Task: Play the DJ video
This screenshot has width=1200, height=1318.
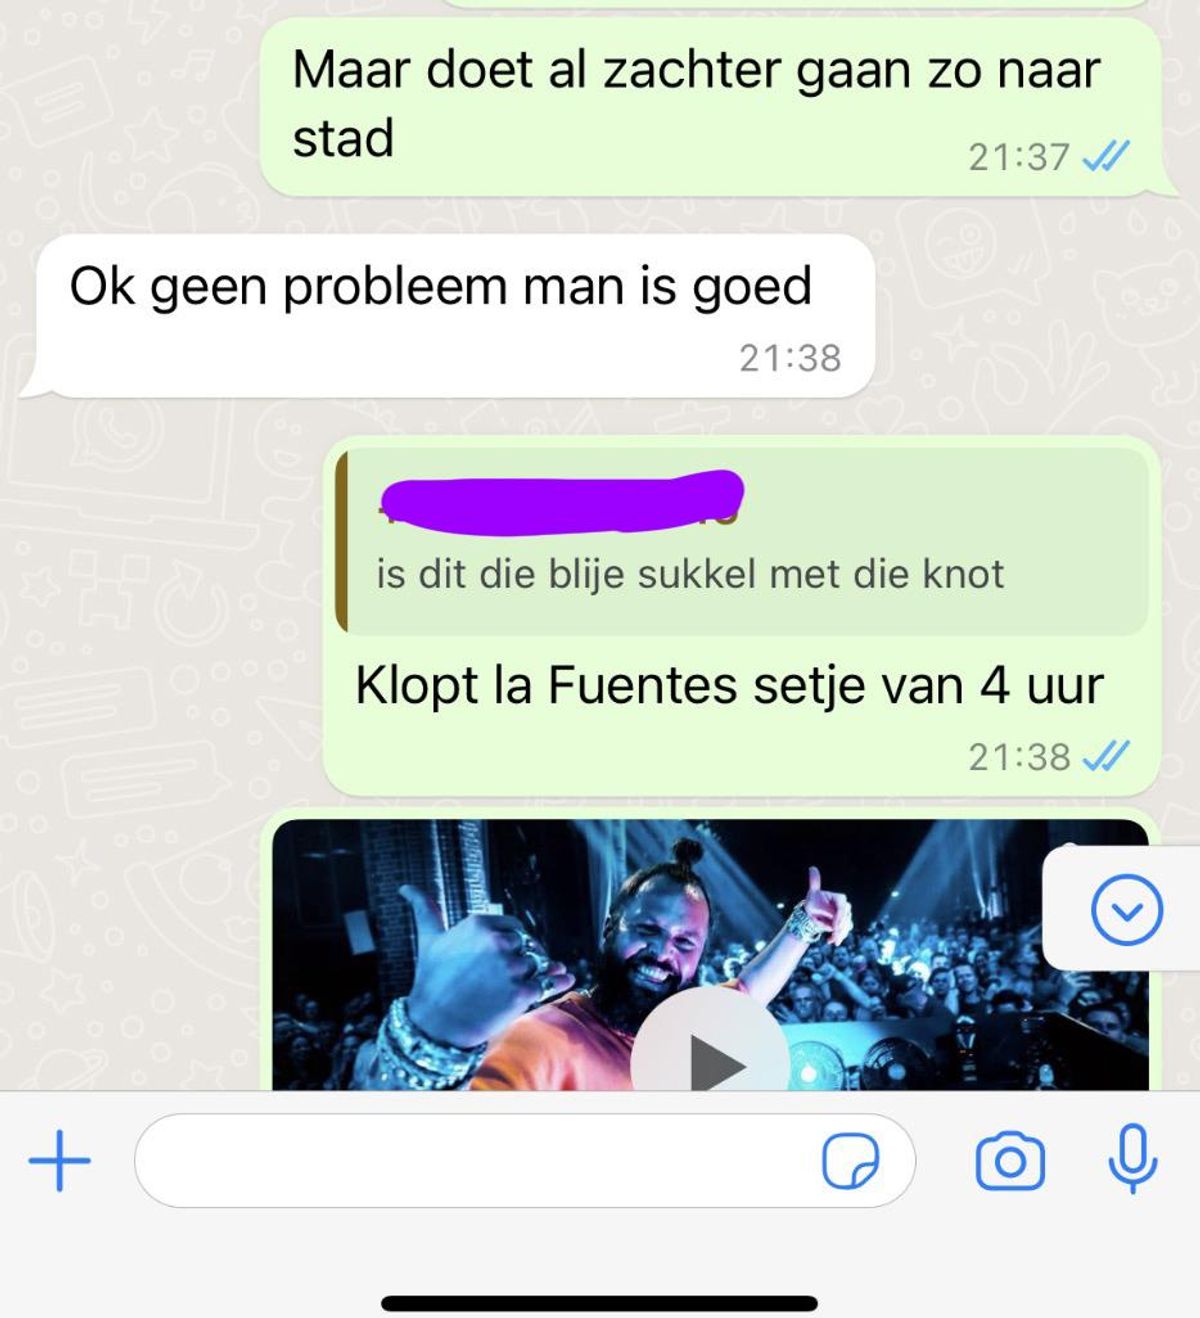Action: [x=712, y=1060]
